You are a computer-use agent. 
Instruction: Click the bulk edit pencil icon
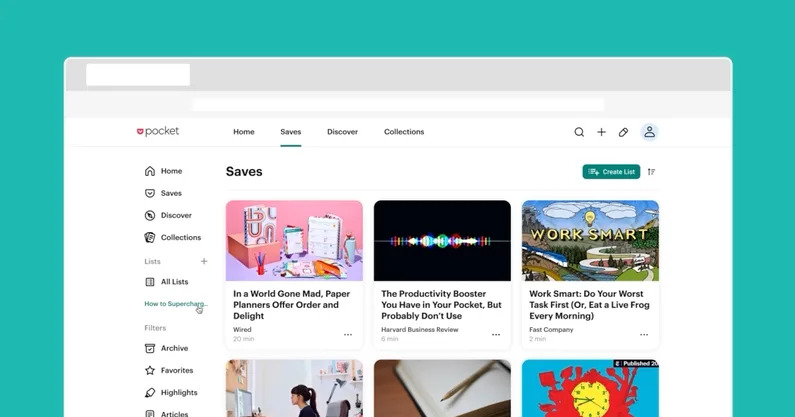click(624, 132)
